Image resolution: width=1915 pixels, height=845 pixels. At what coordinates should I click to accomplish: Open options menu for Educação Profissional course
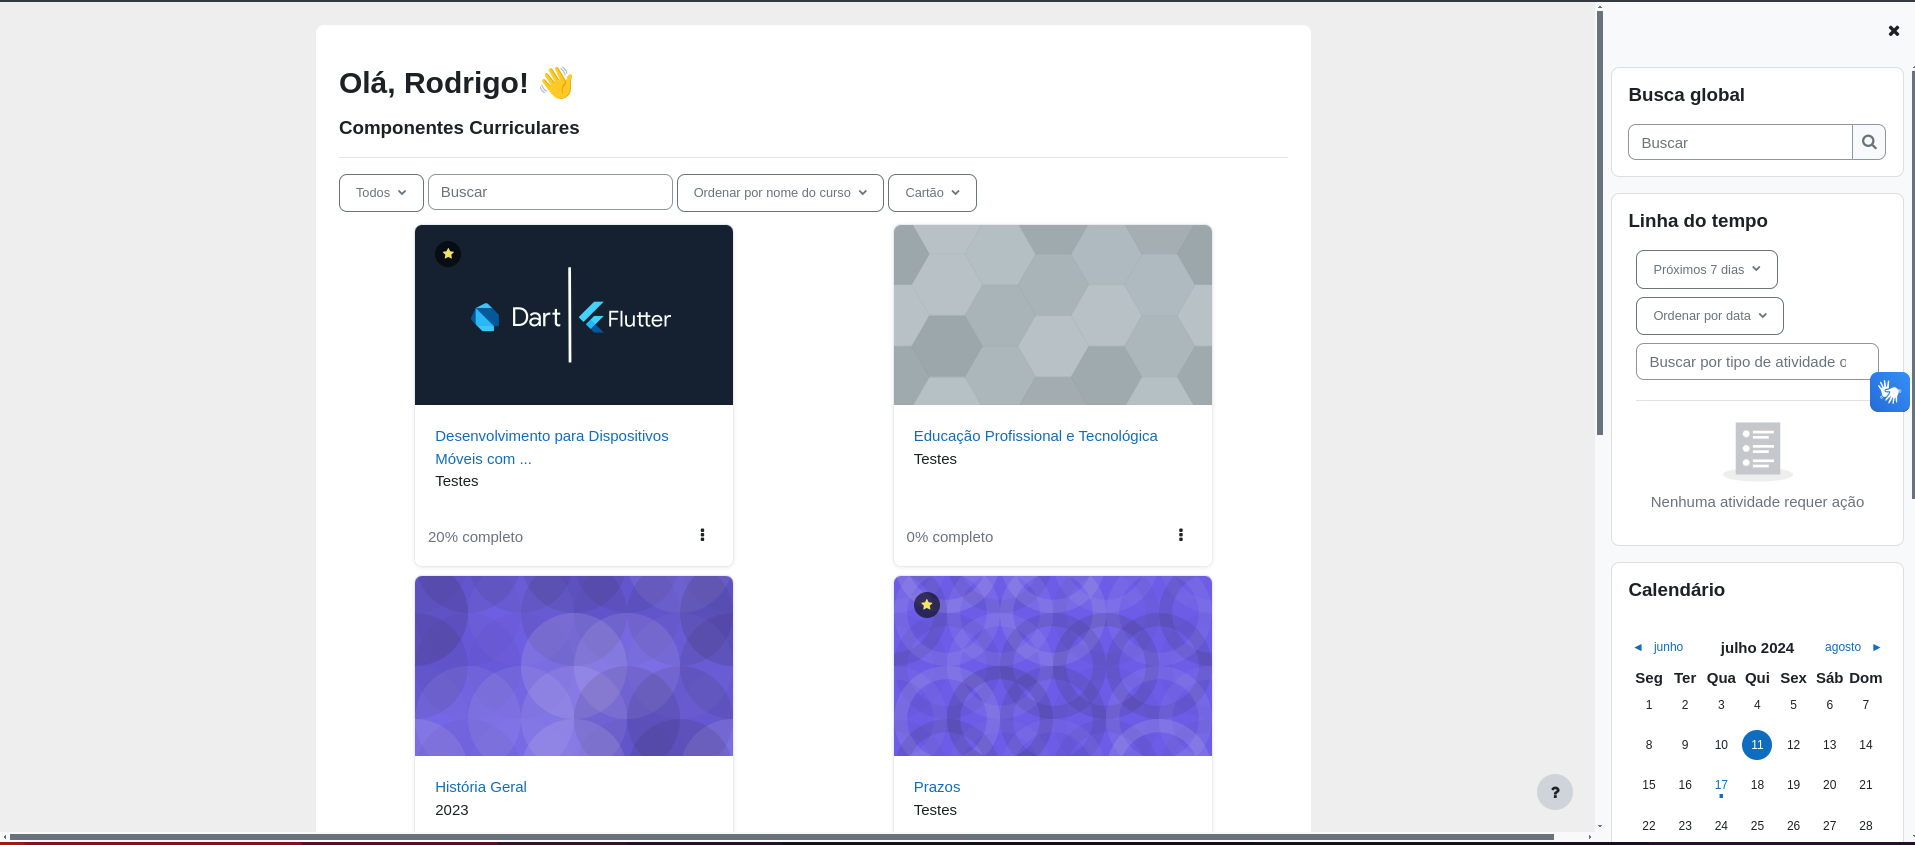click(x=1180, y=535)
